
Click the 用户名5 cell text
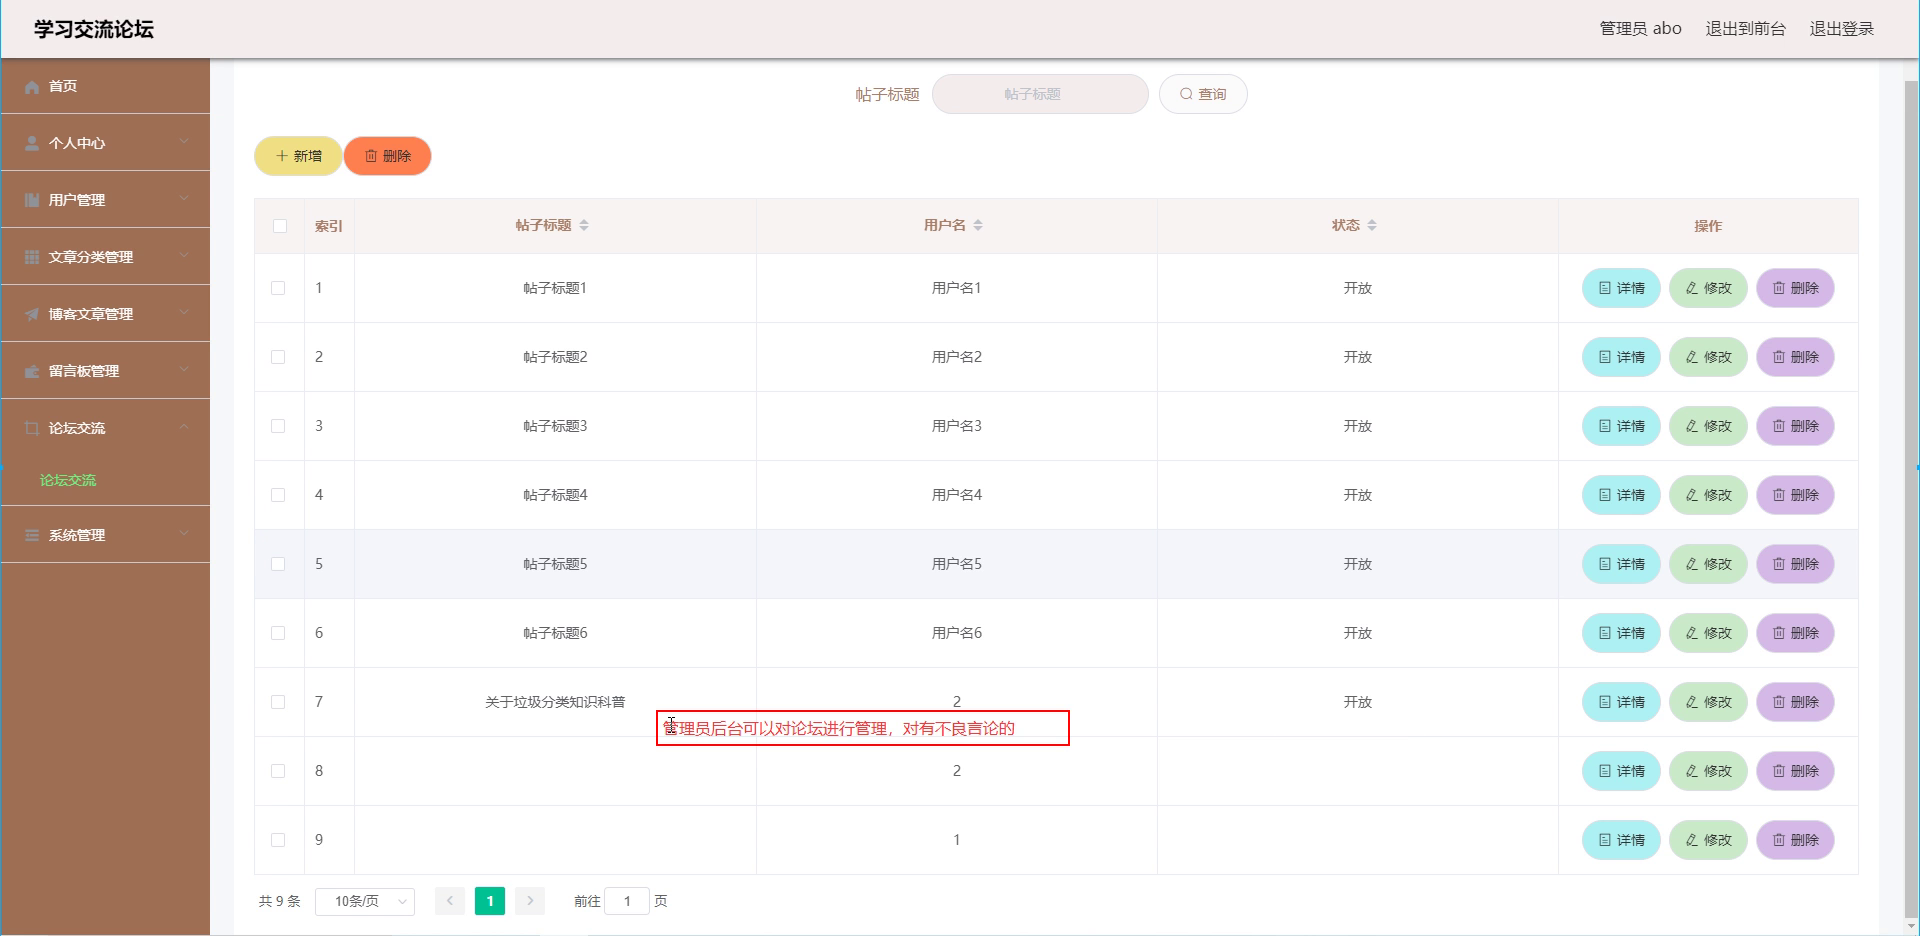pyautogui.click(x=957, y=564)
